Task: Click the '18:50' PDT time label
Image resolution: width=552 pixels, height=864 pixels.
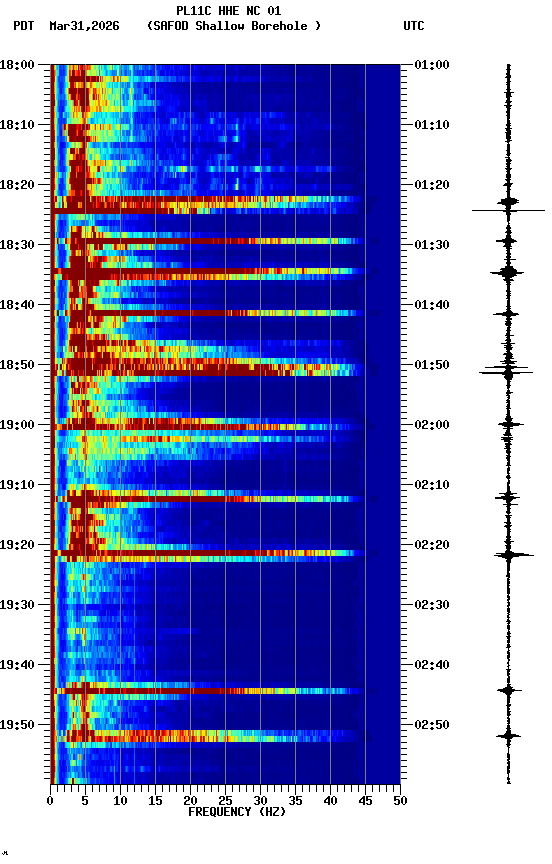Action: (x=17, y=365)
